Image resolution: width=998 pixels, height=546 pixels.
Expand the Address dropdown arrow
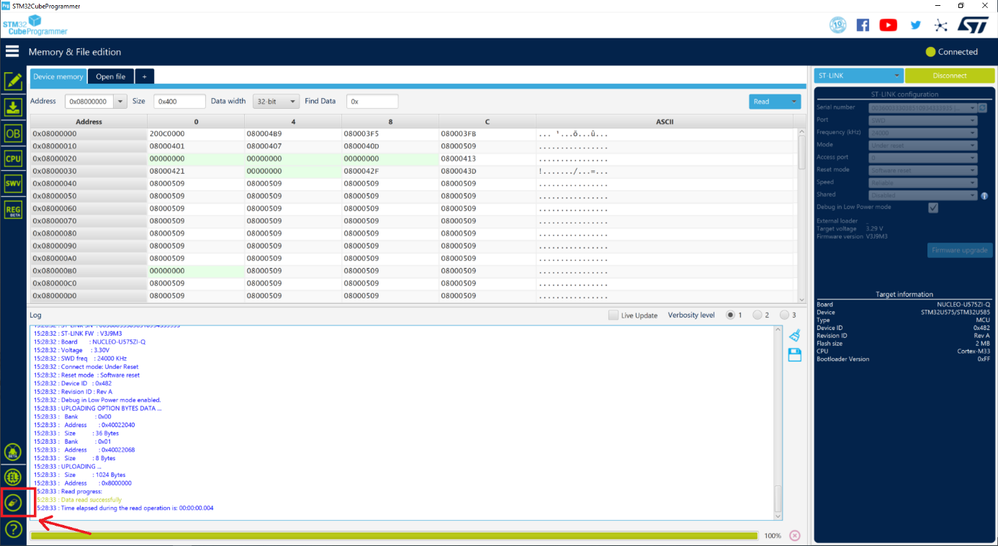click(x=120, y=101)
